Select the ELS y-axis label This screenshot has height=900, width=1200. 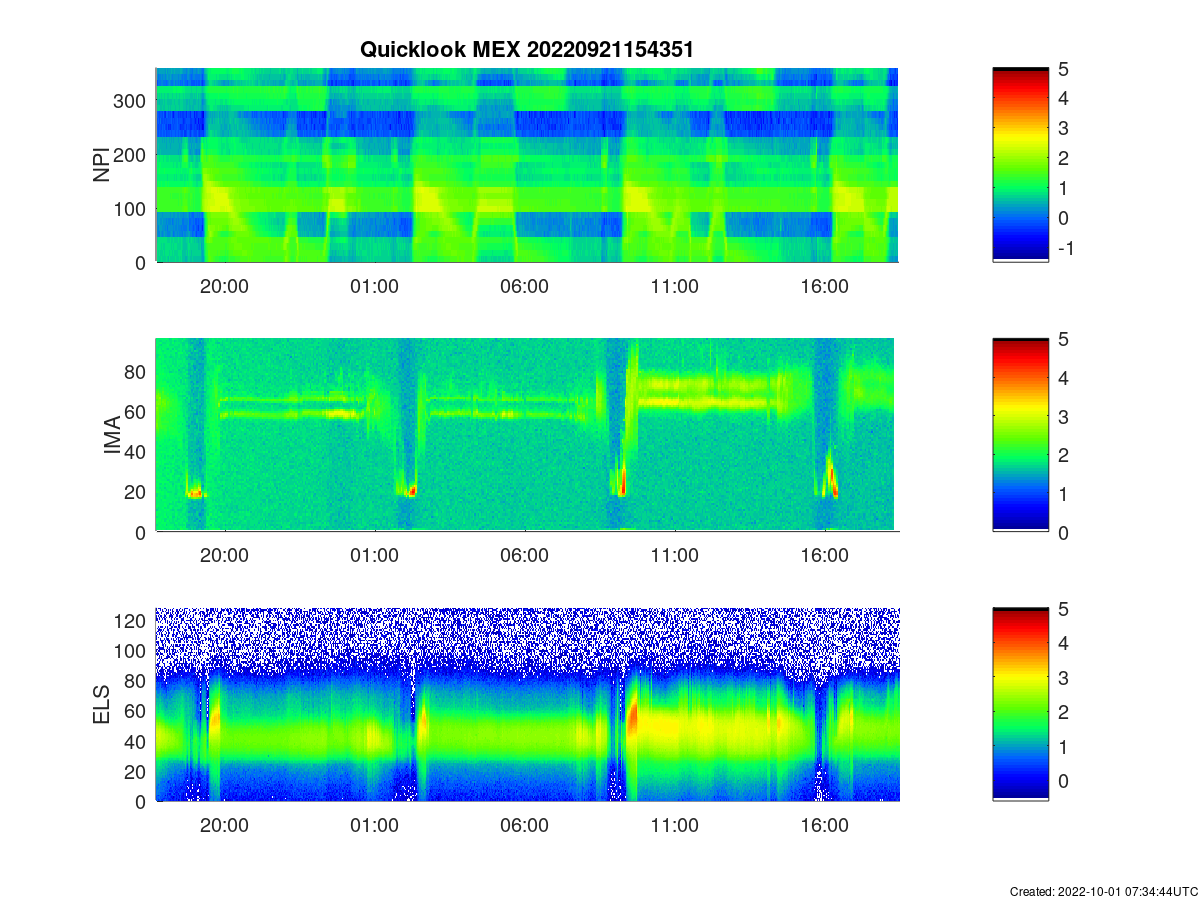[102, 705]
